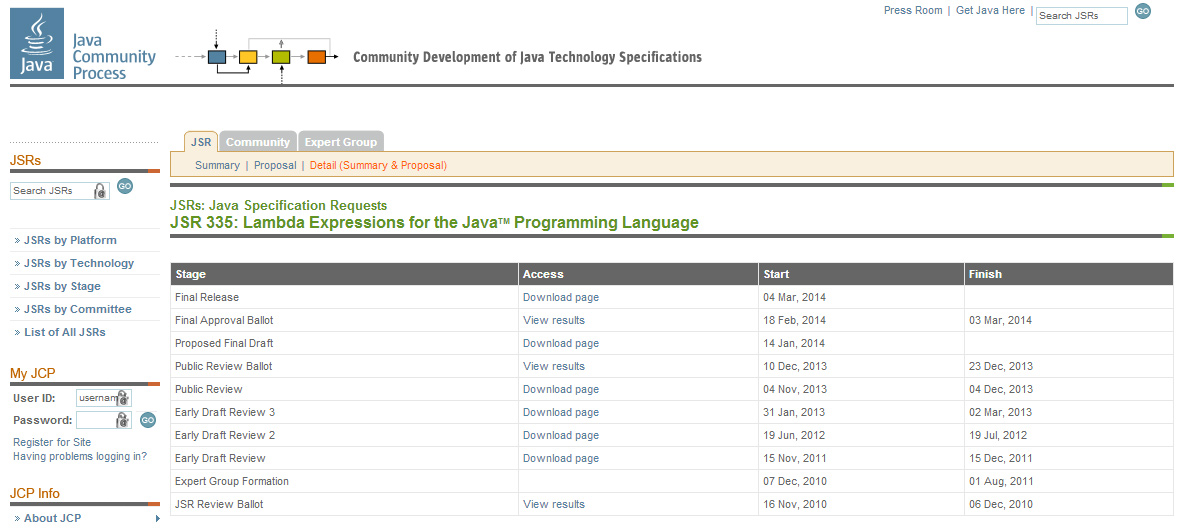Open JSRs by Committee

pos(78,309)
